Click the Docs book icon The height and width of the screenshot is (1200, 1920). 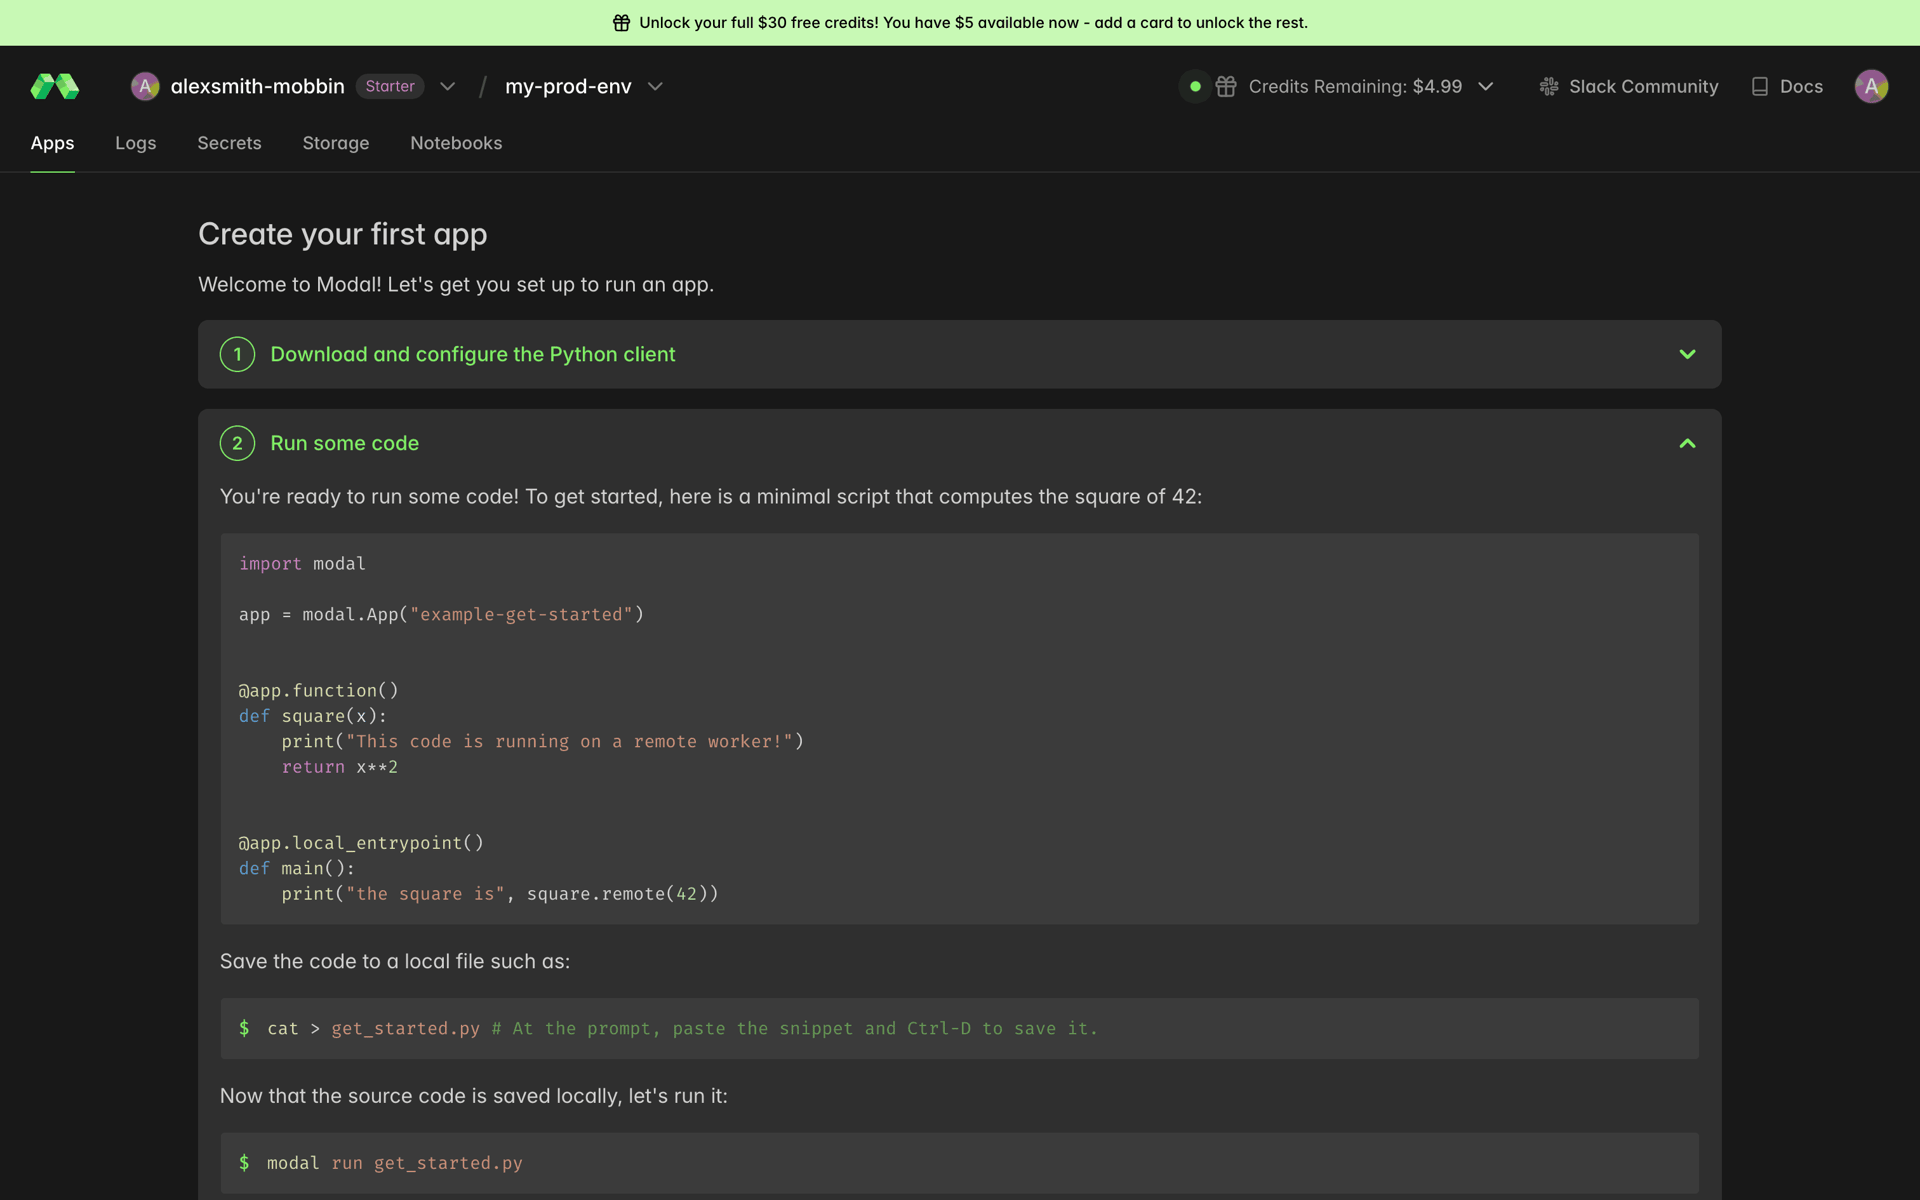pyautogui.click(x=1760, y=87)
